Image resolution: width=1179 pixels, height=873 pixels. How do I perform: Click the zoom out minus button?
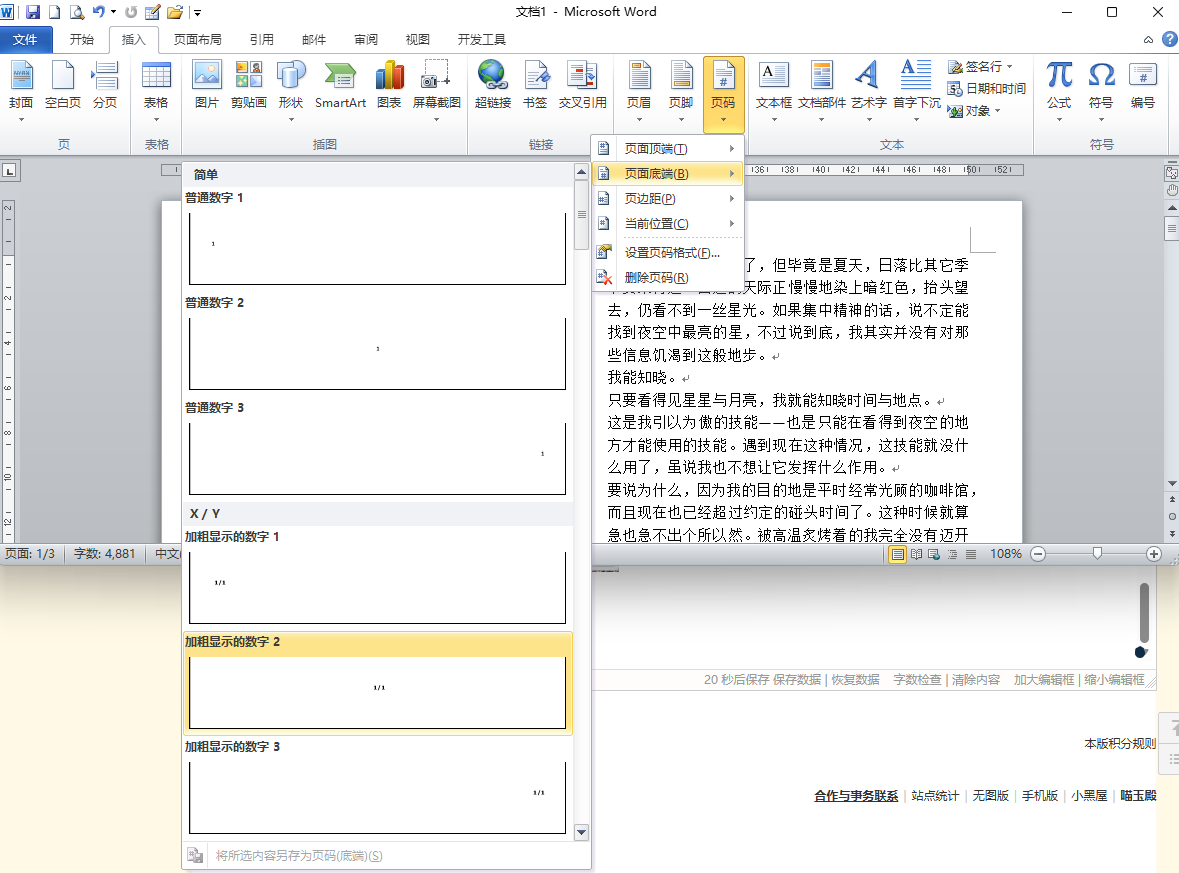coord(1038,554)
